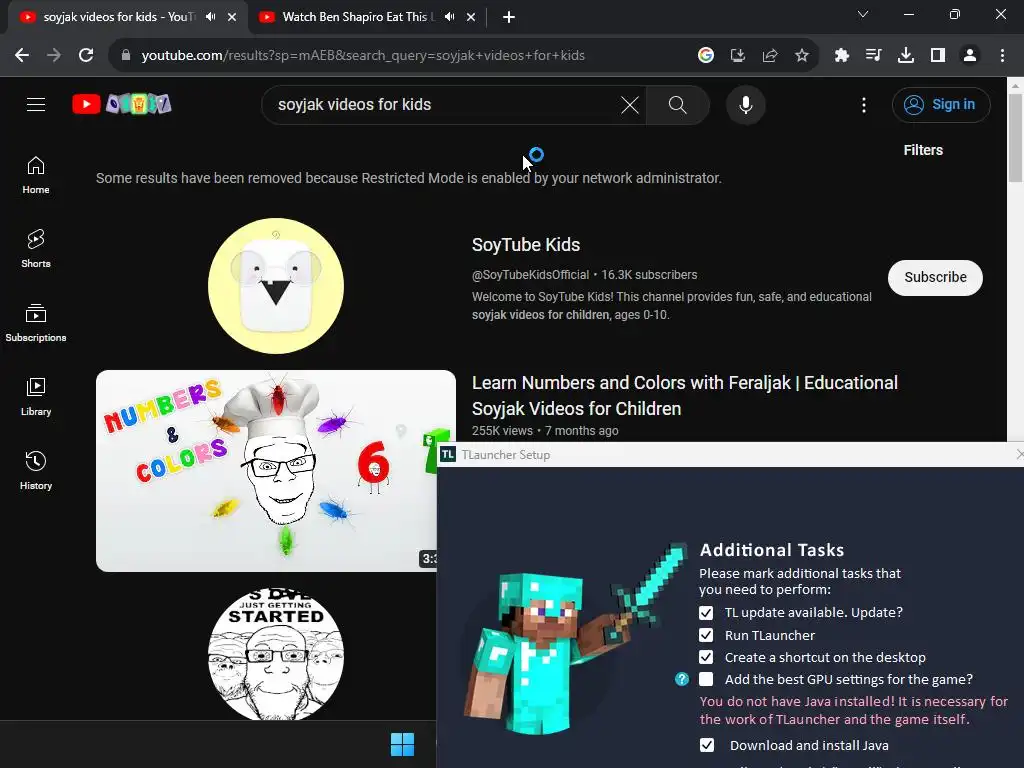Click the TLauncher Setup title bar icon
Viewport: 1024px width, 768px height.
coord(448,455)
